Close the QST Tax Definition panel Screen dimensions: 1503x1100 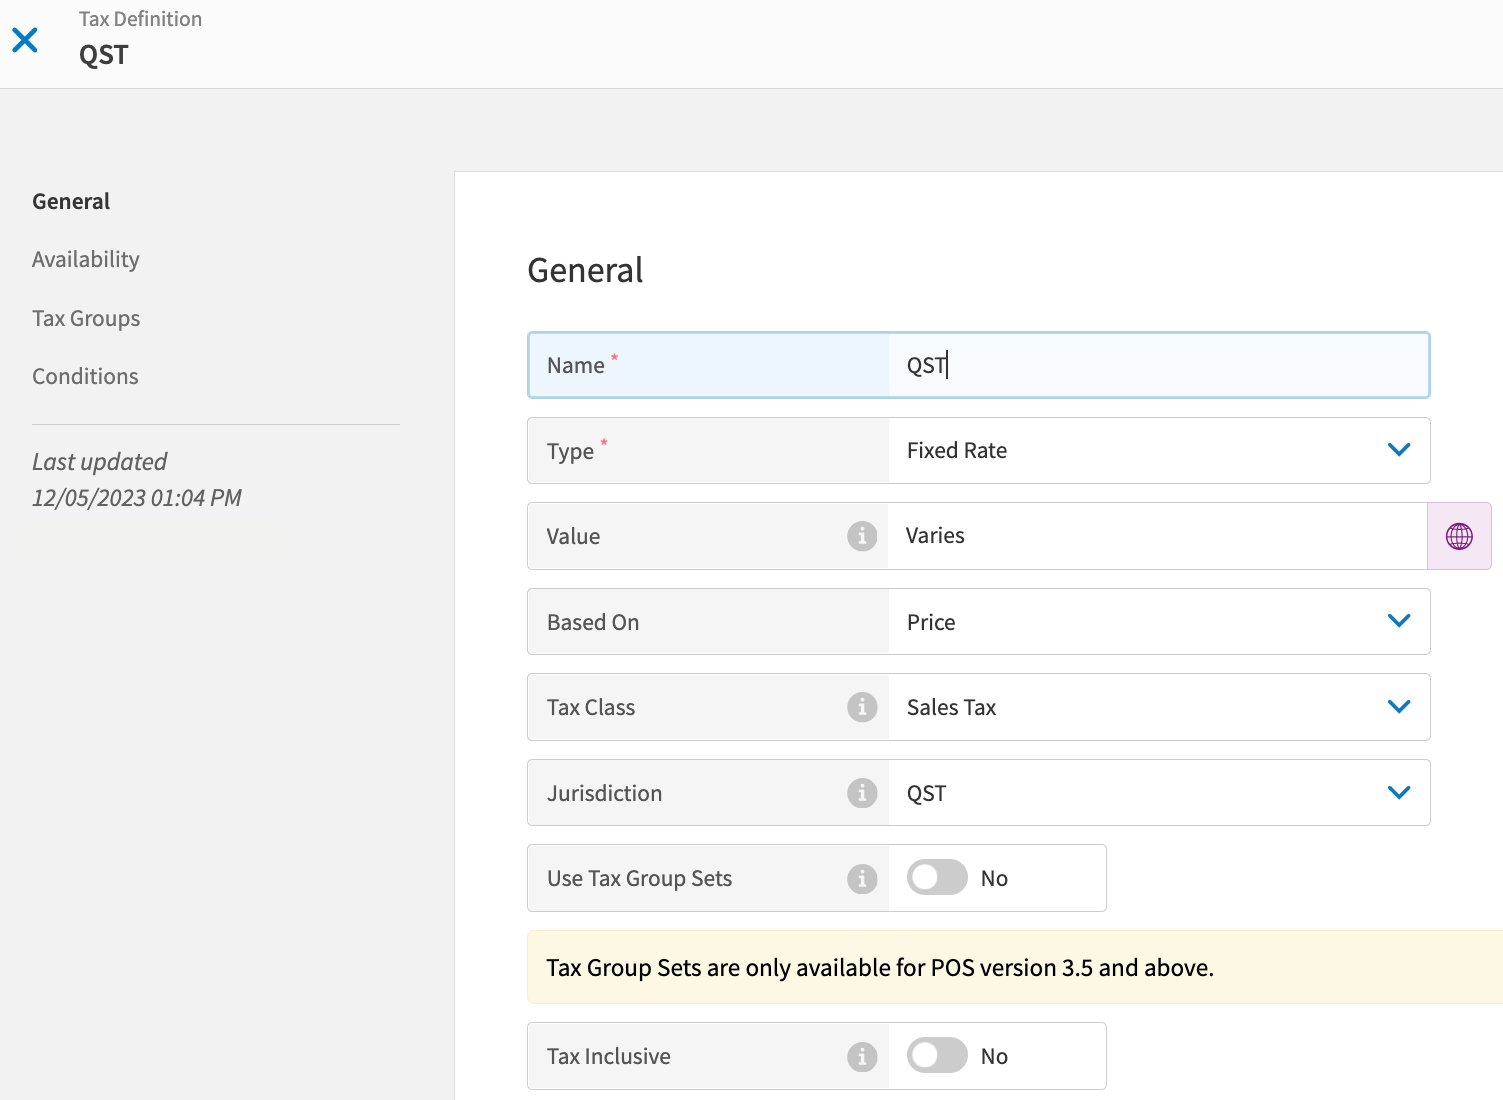point(25,40)
